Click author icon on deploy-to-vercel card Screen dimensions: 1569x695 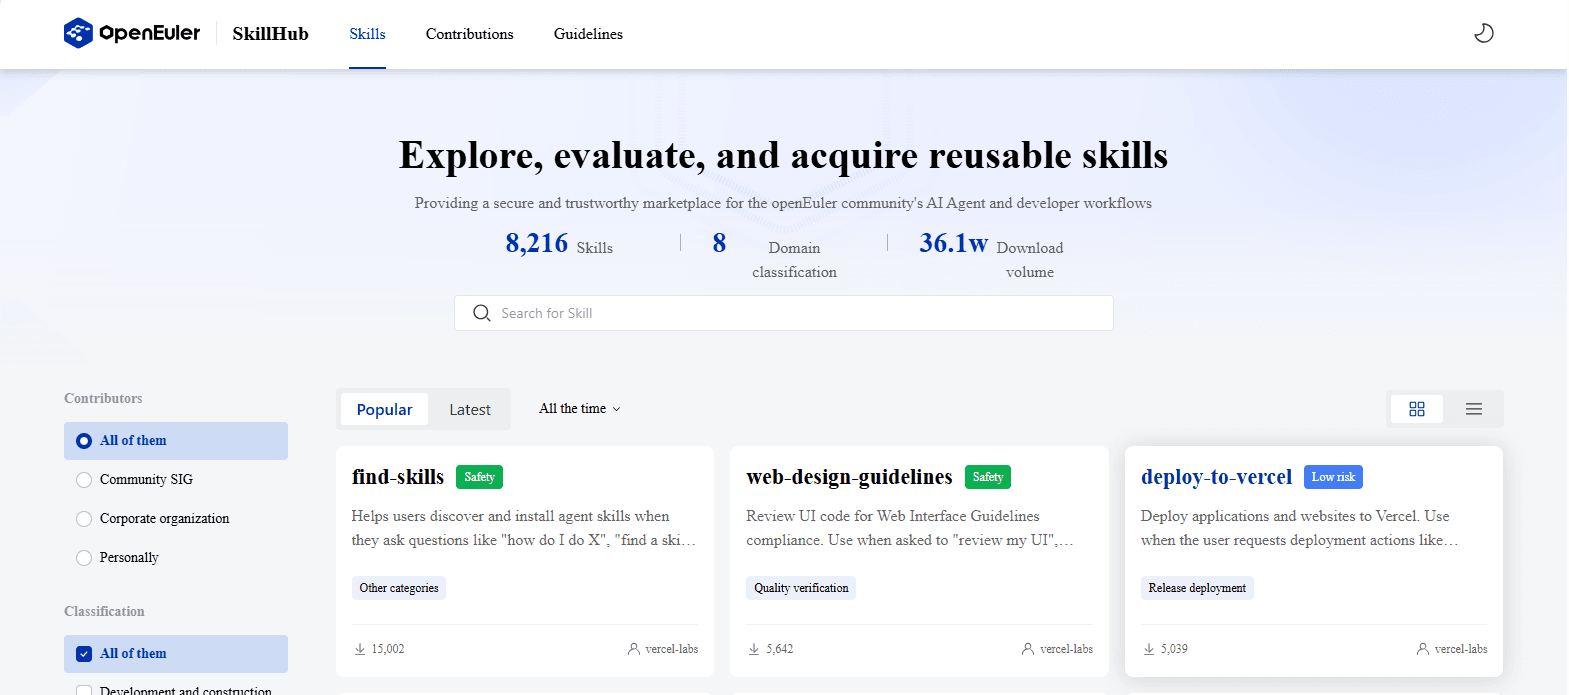pos(1423,649)
